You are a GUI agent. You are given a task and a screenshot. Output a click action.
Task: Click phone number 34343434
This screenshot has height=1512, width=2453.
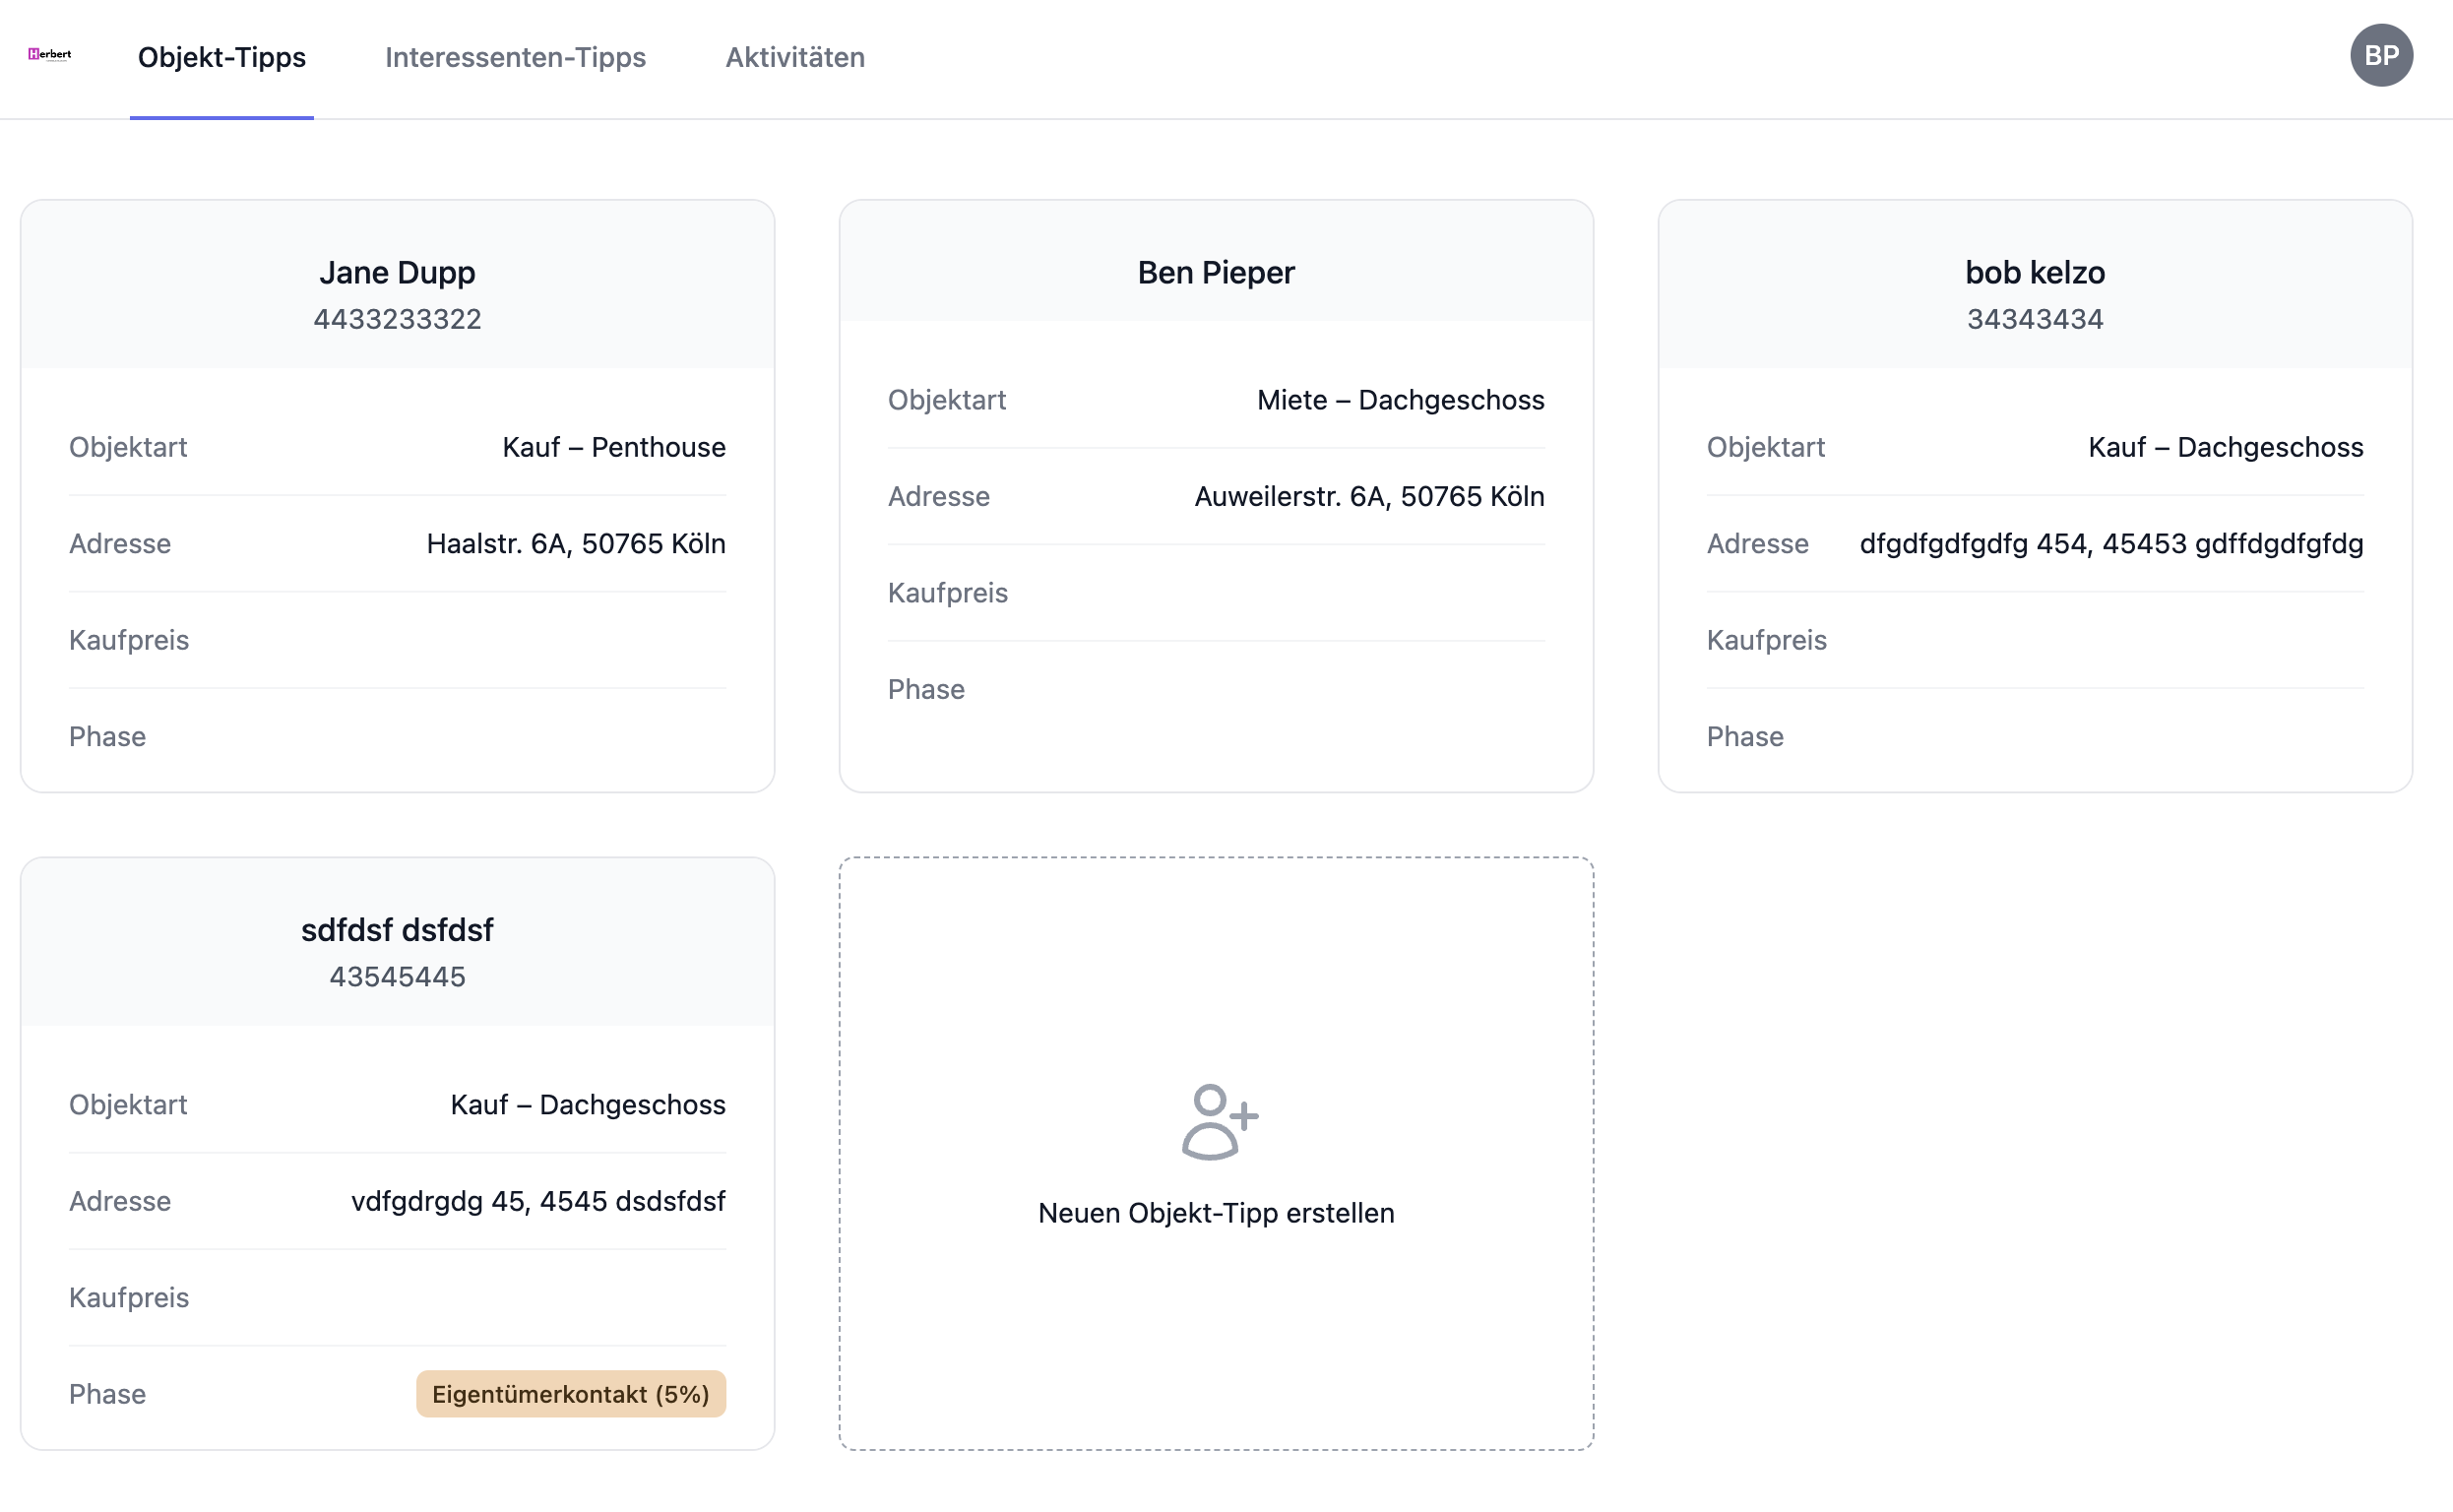point(2034,320)
